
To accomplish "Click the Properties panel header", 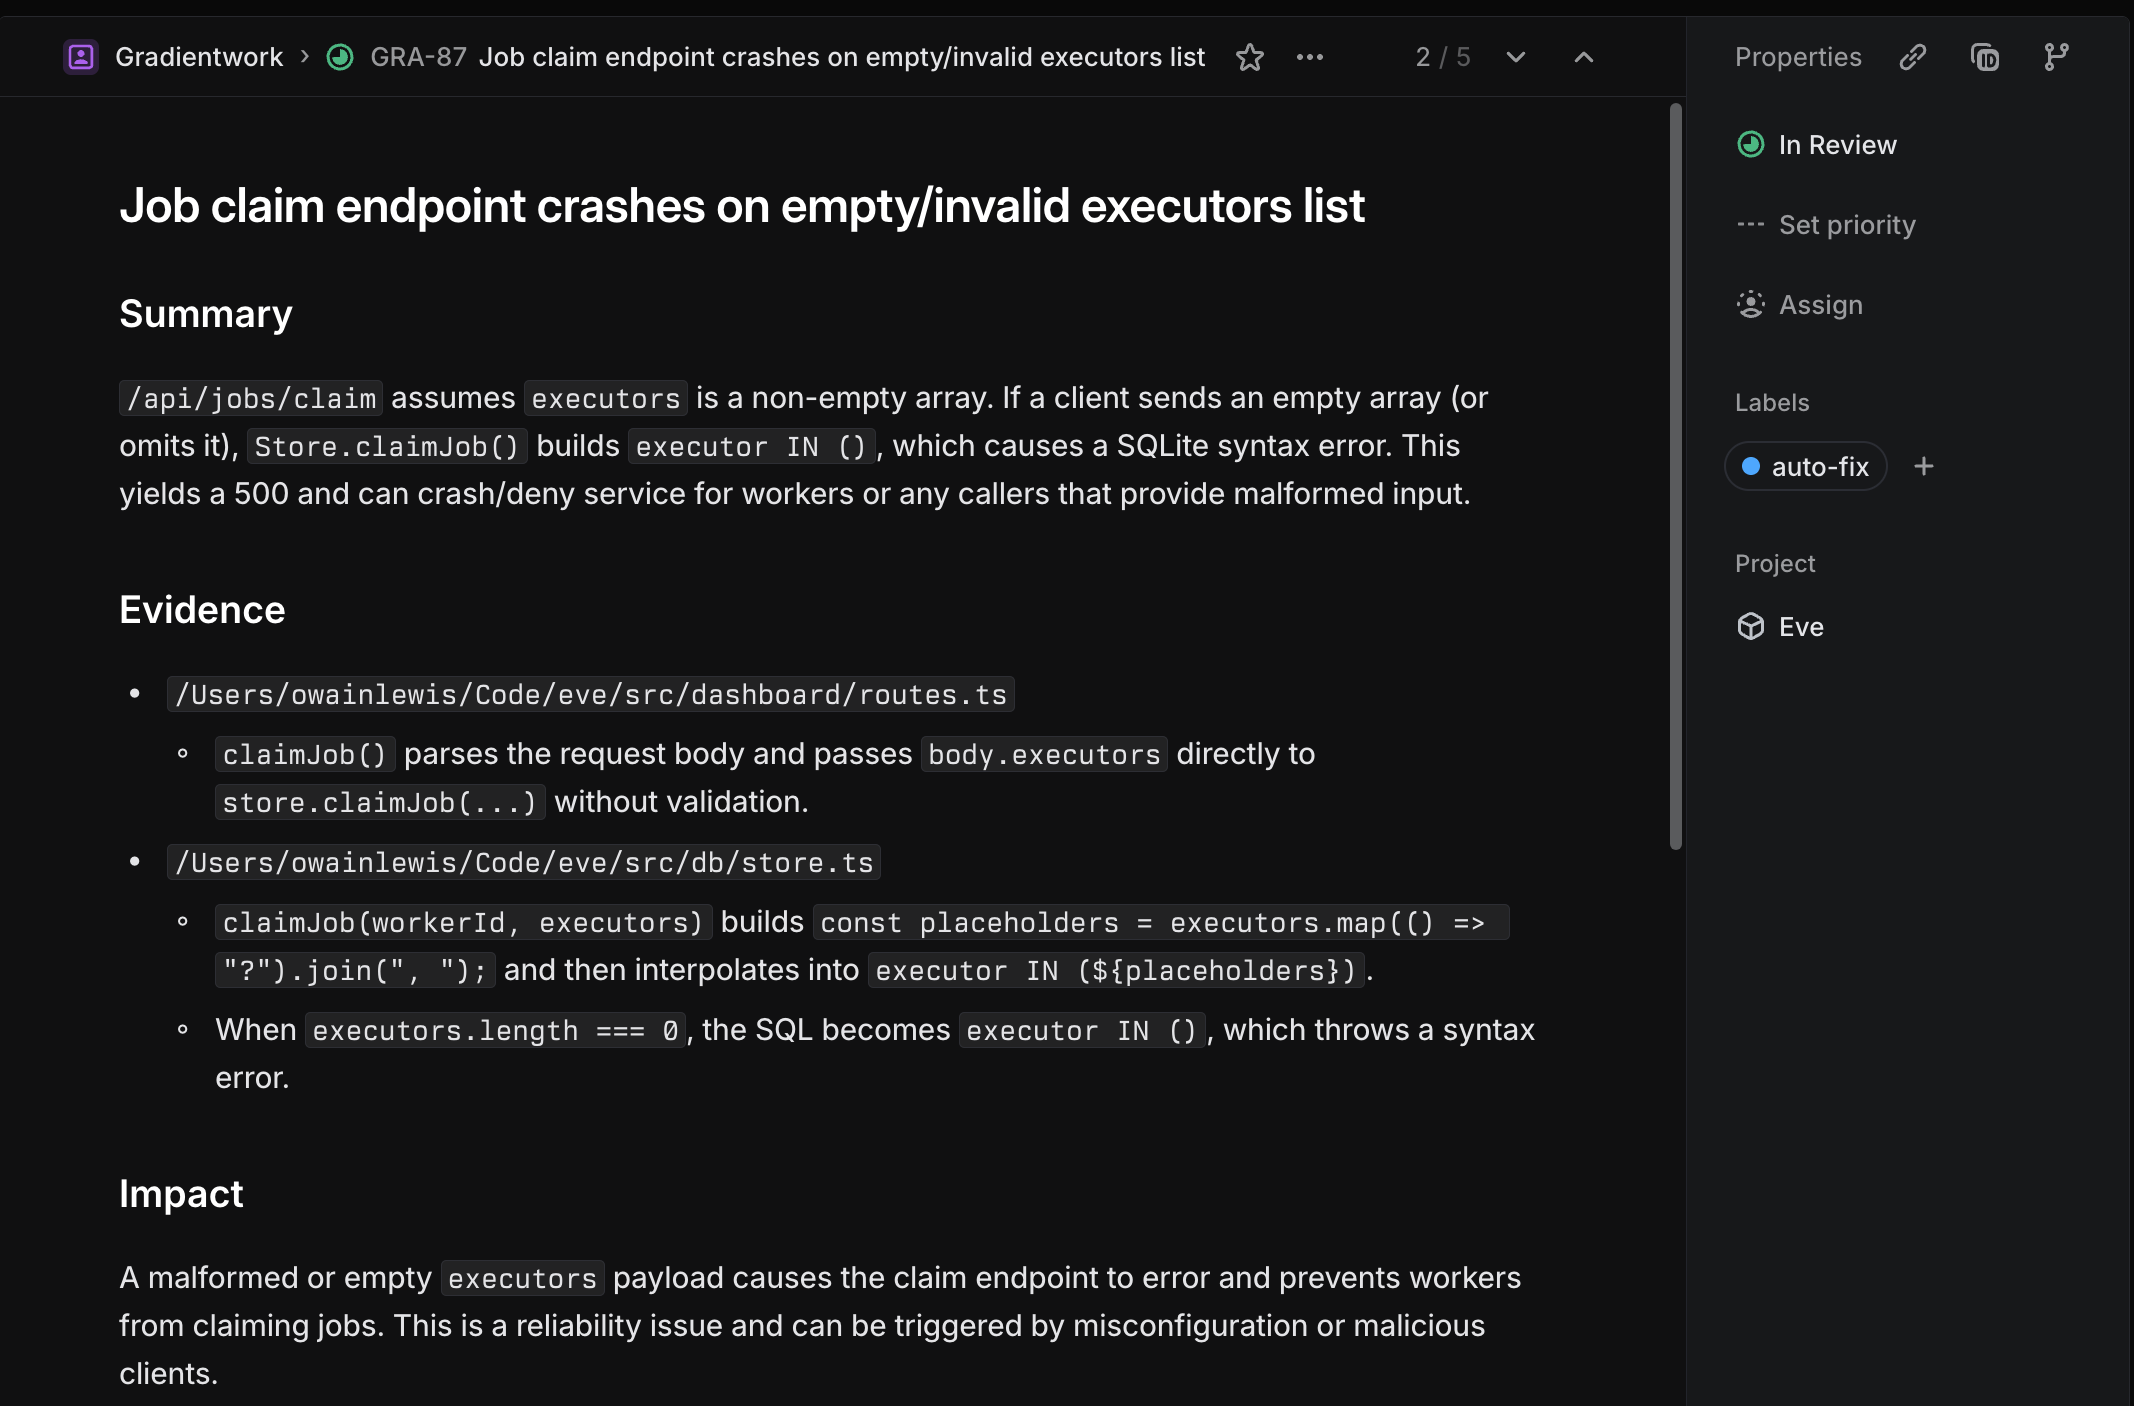I will click(1797, 57).
